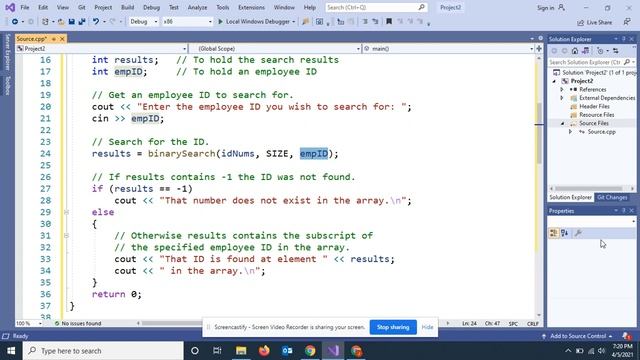Open Windows Task View icon

(x=217, y=351)
